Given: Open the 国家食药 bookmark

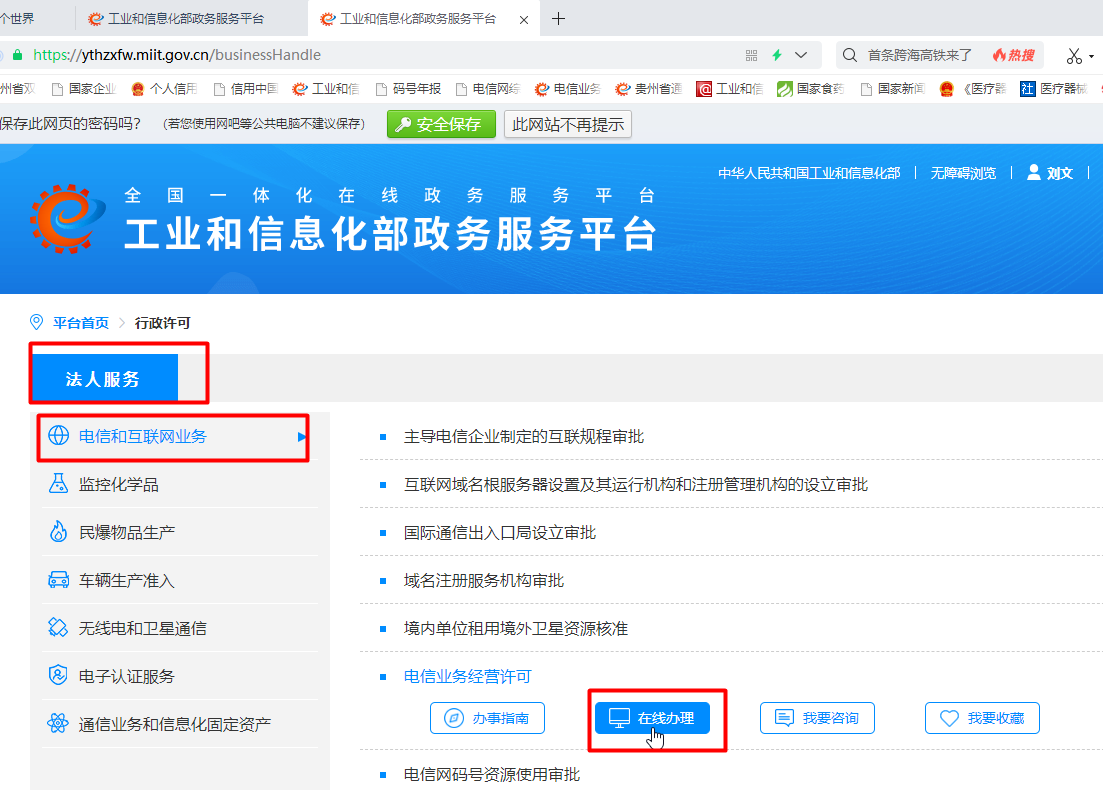Looking at the screenshot, I should (x=810, y=89).
